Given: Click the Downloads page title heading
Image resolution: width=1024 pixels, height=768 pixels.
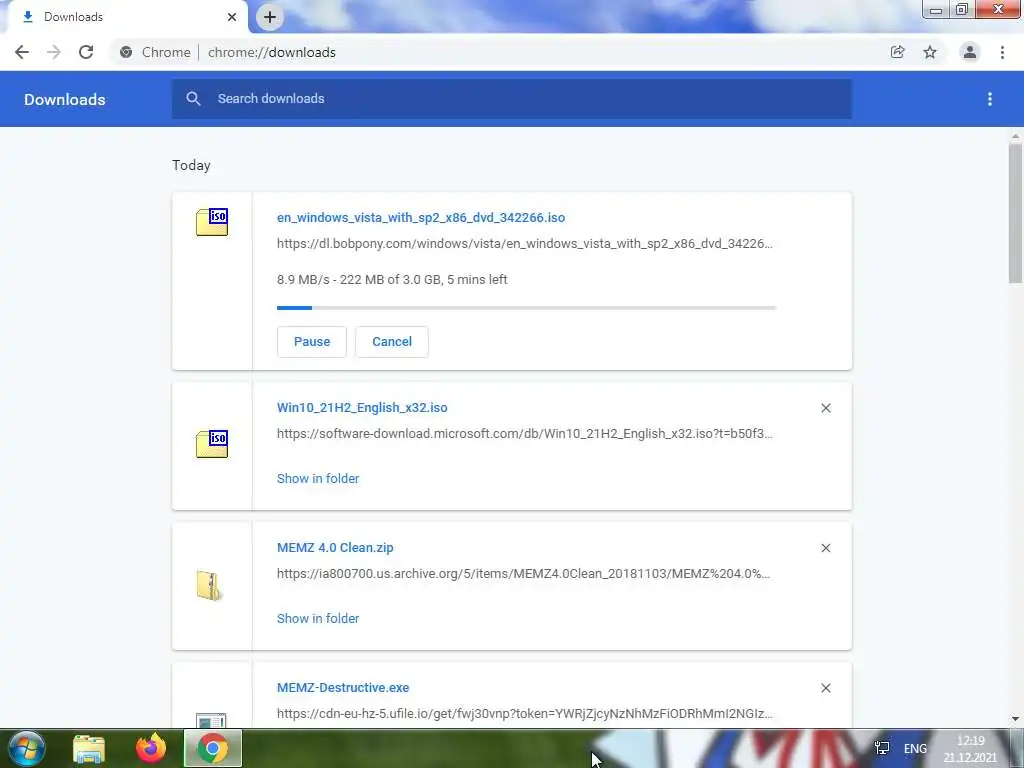Looking at the screenshot, I should [65, 99].
